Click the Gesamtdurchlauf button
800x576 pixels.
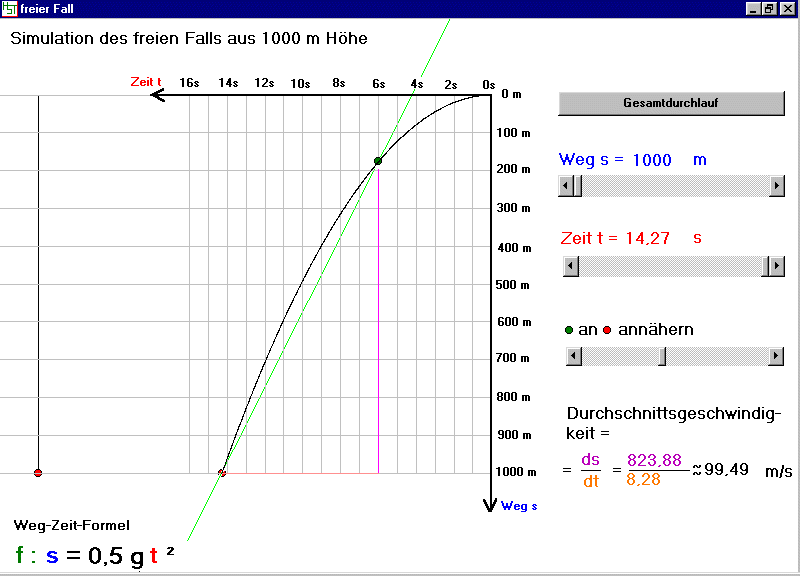(x=671, y=104)
